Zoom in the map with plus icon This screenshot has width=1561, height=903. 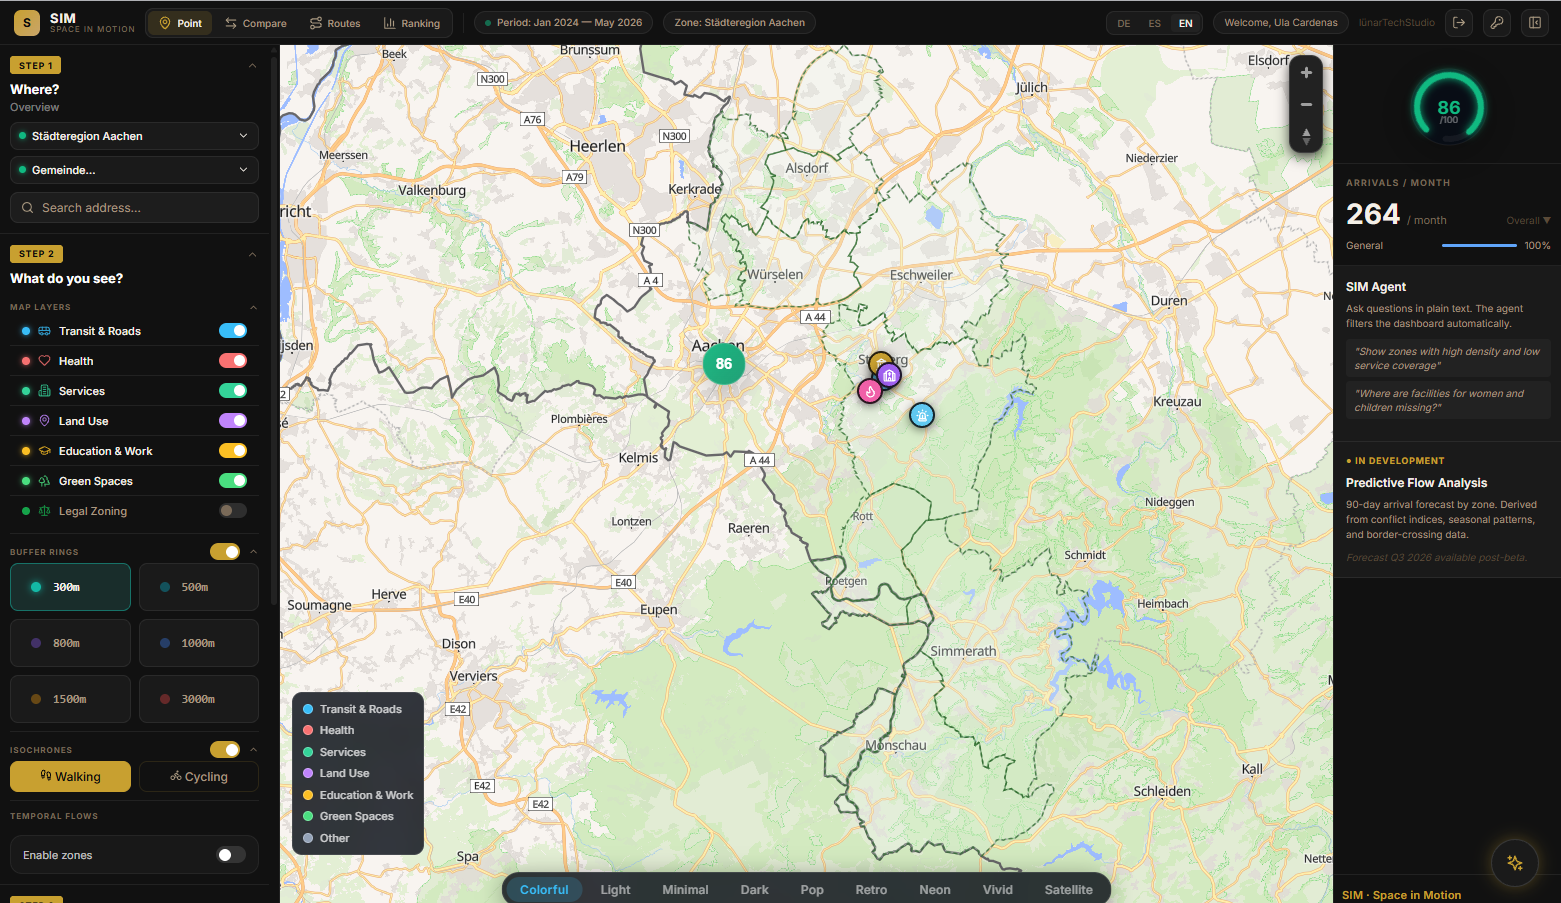(1306, 73)
